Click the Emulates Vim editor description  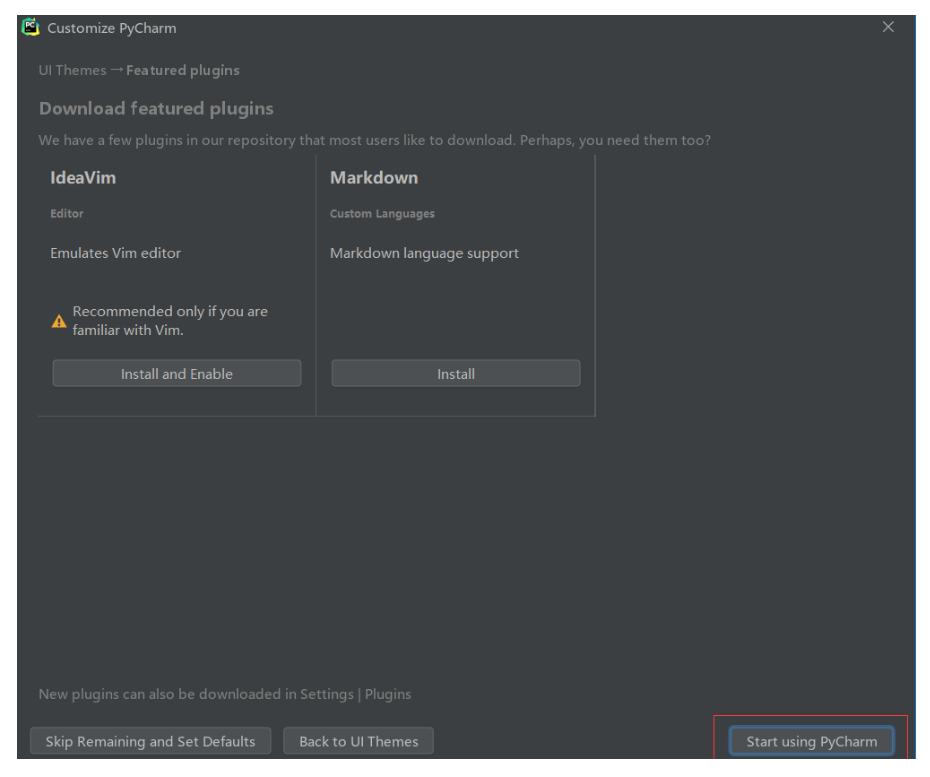pyautogui.click(x=116, y=253)
